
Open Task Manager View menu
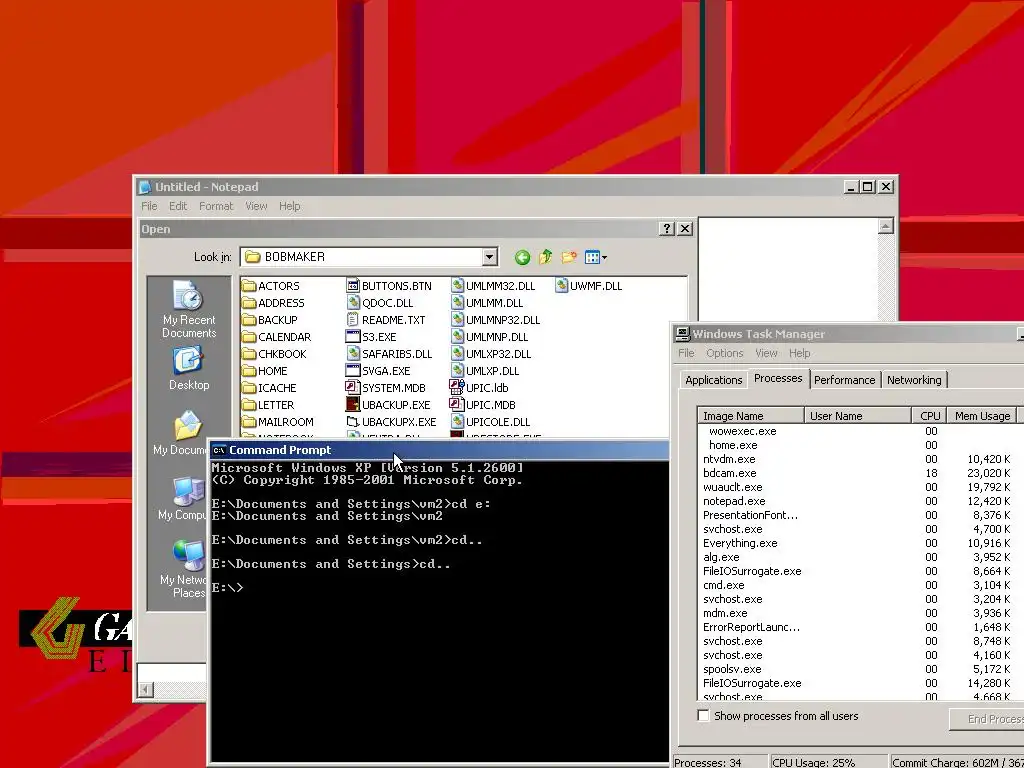pyautogui.click(x=766, y=353)
